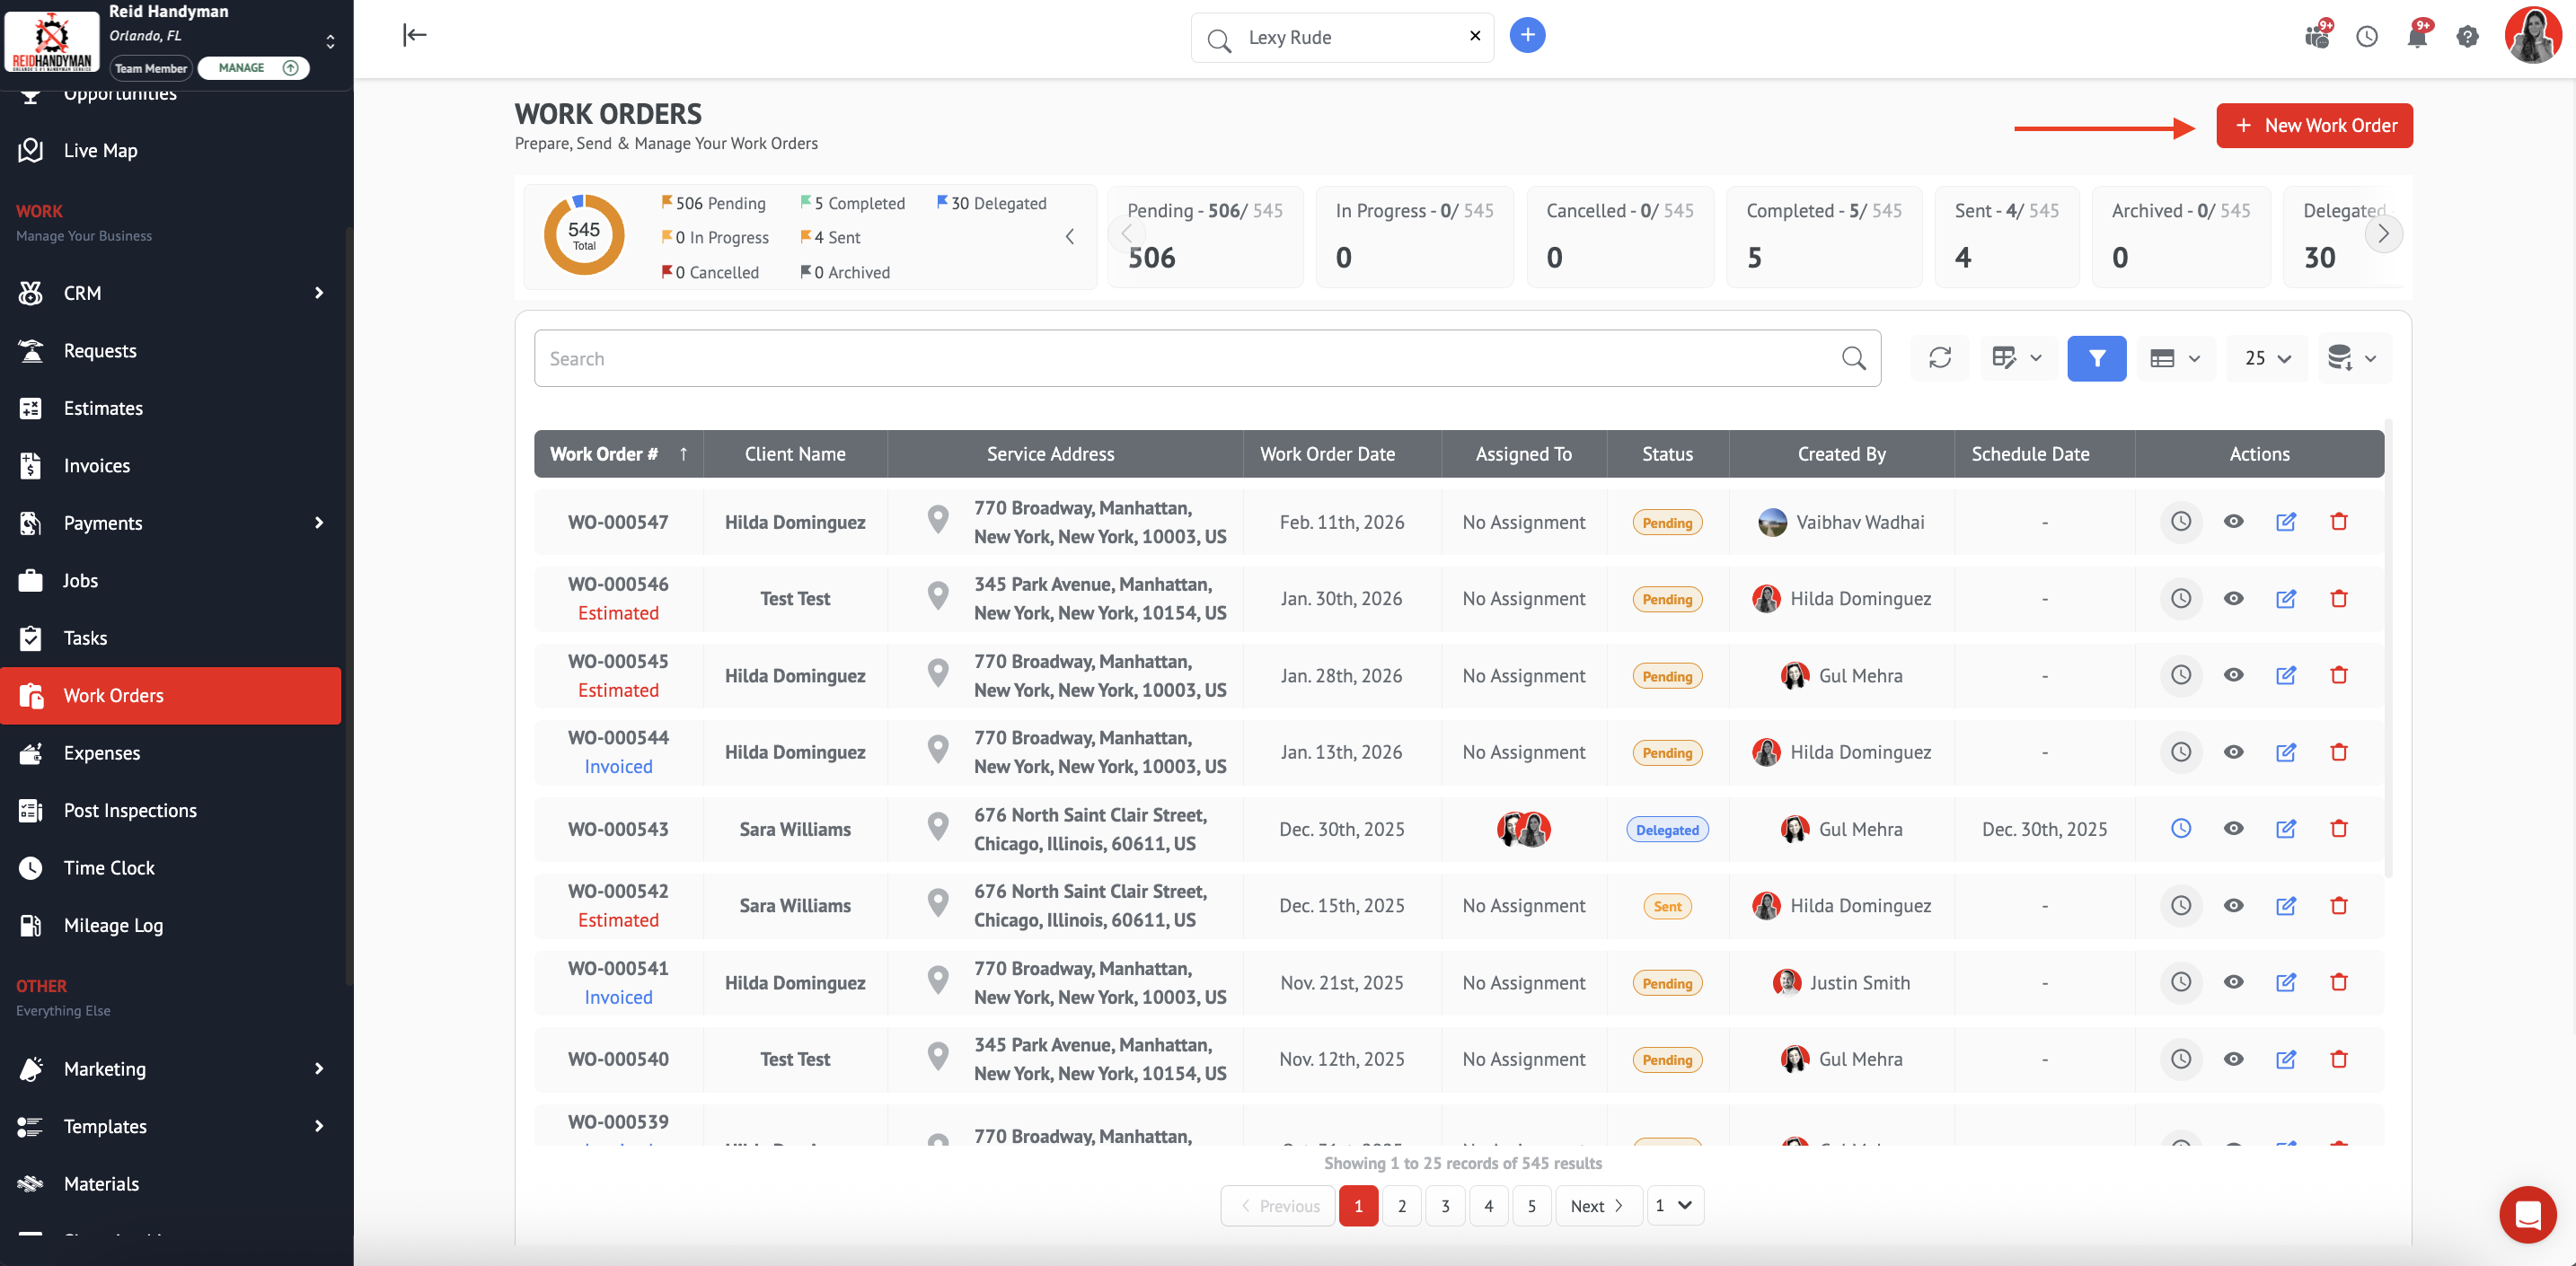Go to page 2 of results
Viewport: 2576px width, 1266px height.
tap(1401, 1206)
